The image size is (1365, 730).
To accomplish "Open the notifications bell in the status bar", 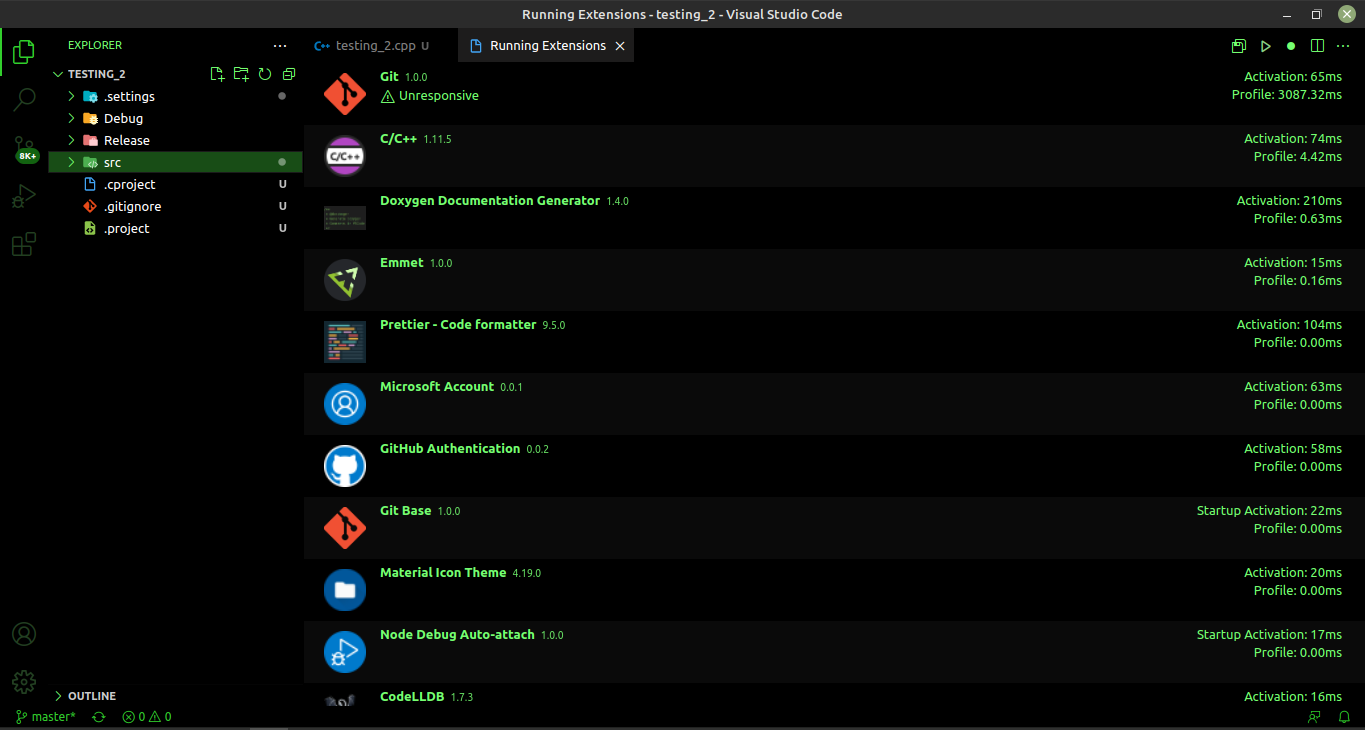I will click(1345, 717).
